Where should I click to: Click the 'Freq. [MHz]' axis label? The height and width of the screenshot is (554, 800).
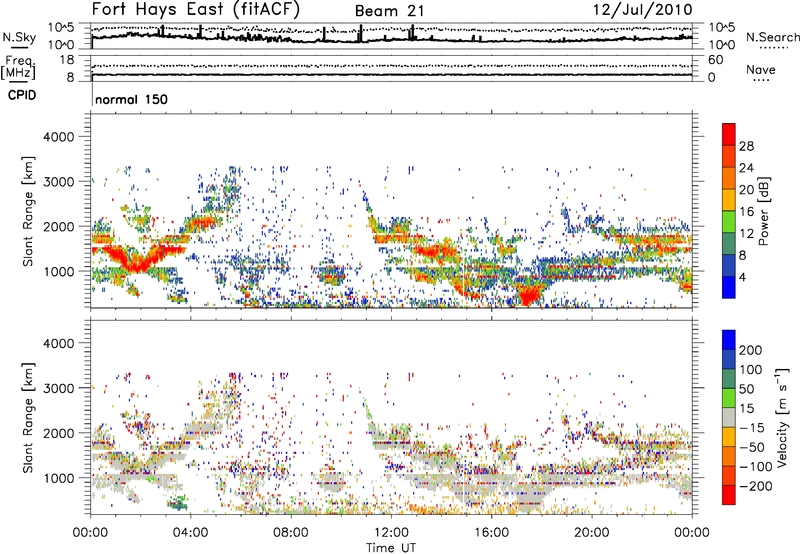click(19, 68)
